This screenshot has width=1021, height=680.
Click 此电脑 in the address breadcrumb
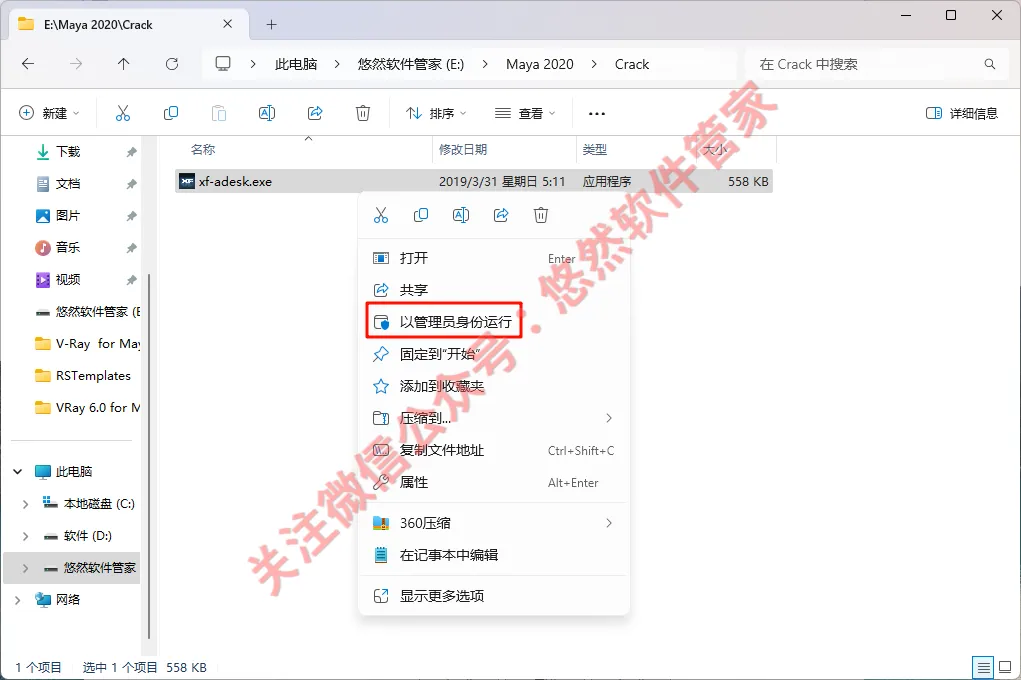pos(296,64)
